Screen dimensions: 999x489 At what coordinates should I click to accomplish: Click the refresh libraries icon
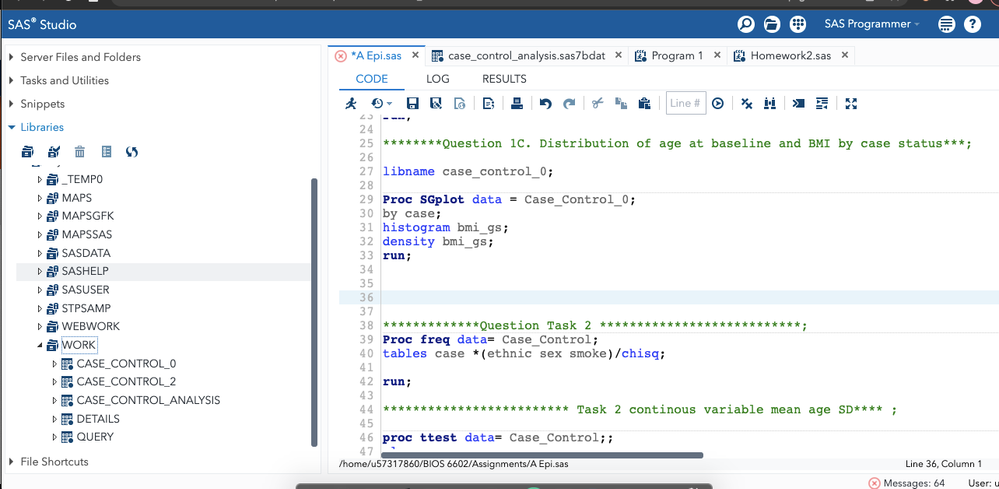[132, 152]
